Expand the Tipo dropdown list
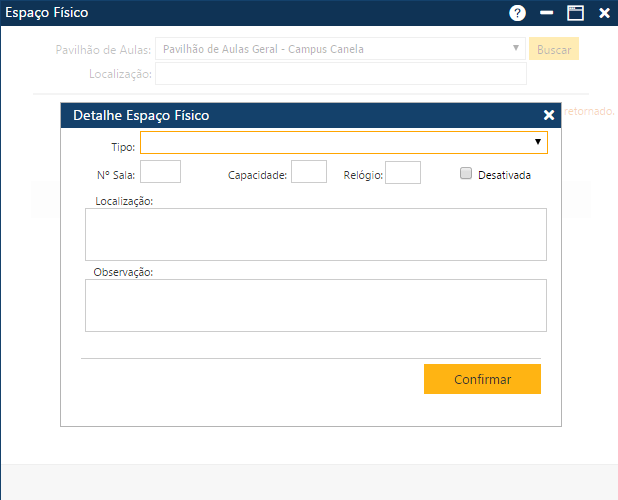The height and width of the screenshot is (500, 618). pyautogui.click(x=344, y=143)
